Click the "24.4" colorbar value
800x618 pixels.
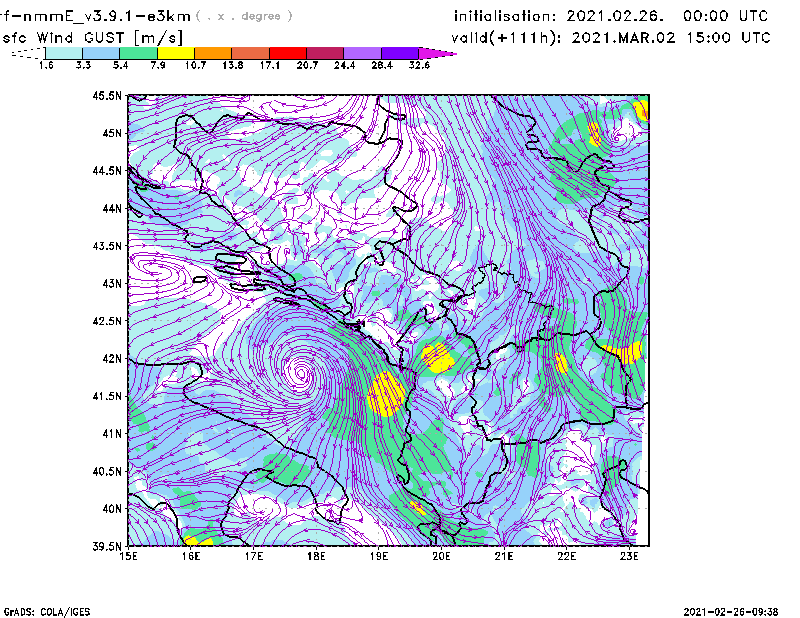[x=344, y=65]
